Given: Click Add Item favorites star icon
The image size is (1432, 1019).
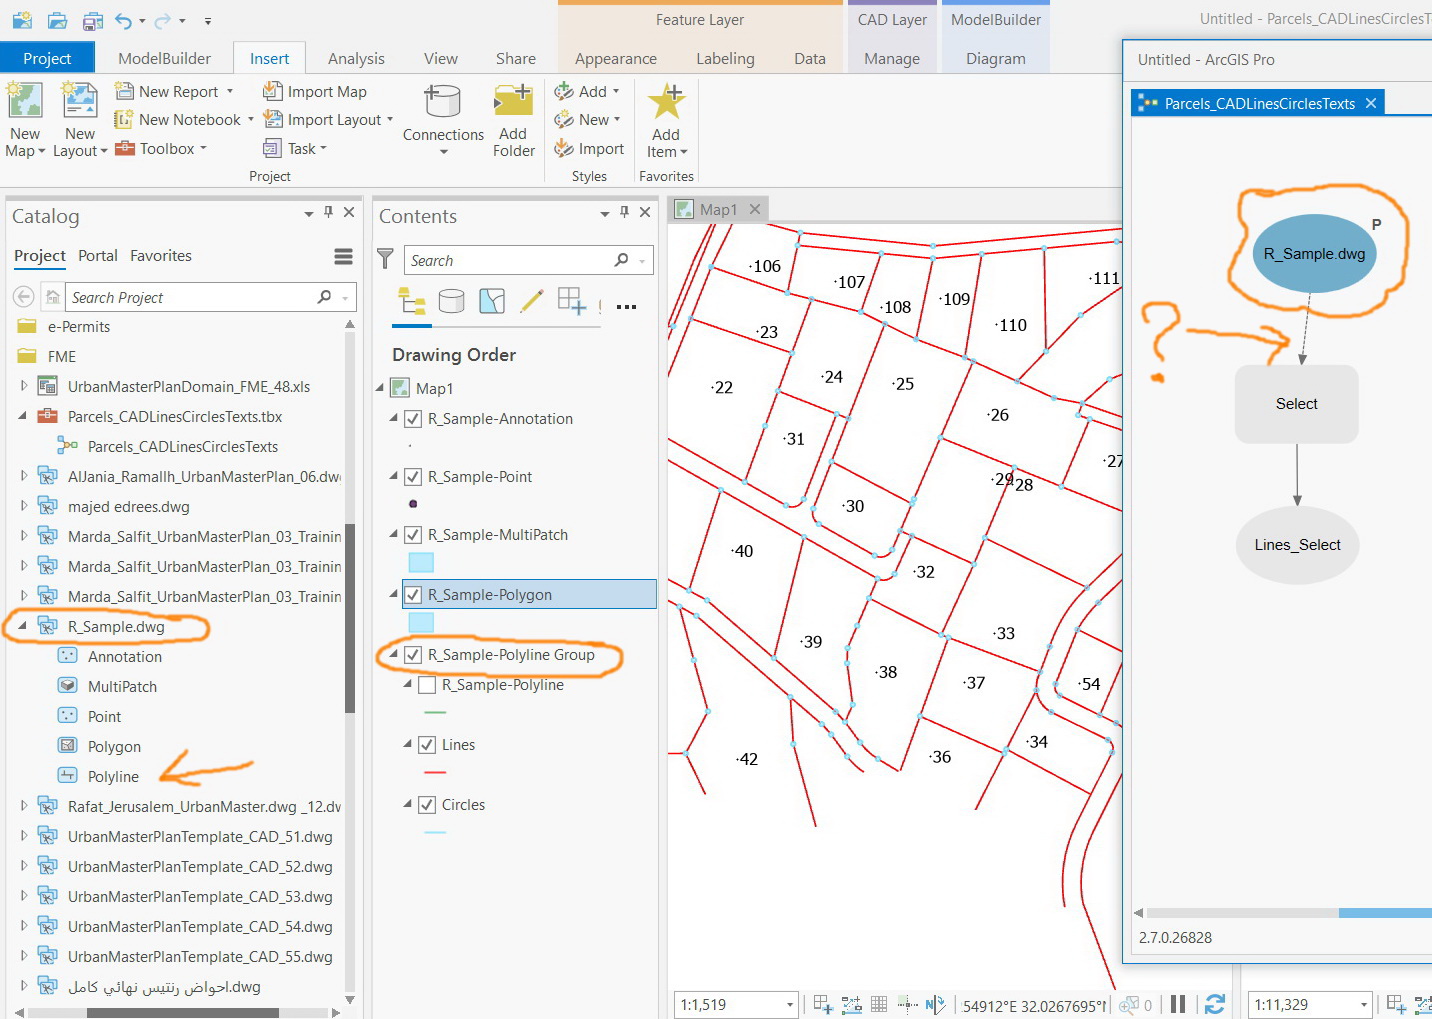Looking at the screenshot, I should 666,103.
